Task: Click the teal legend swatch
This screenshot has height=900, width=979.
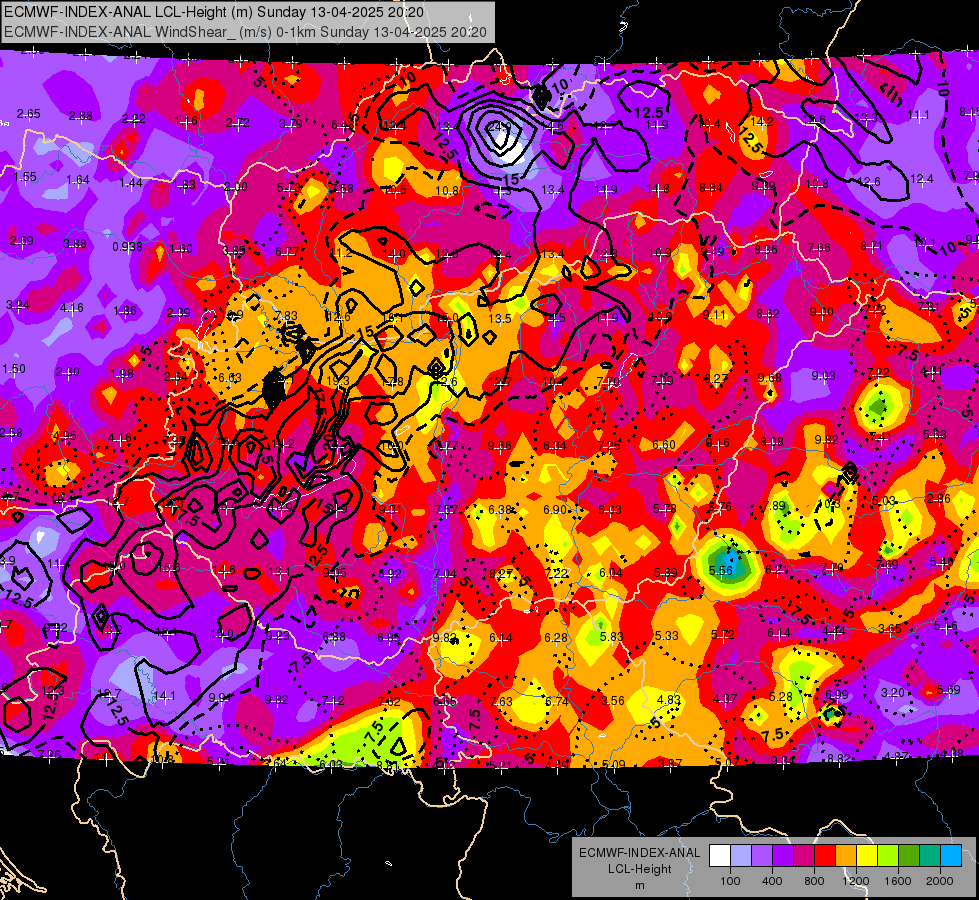Action: (x=930, y=856)
